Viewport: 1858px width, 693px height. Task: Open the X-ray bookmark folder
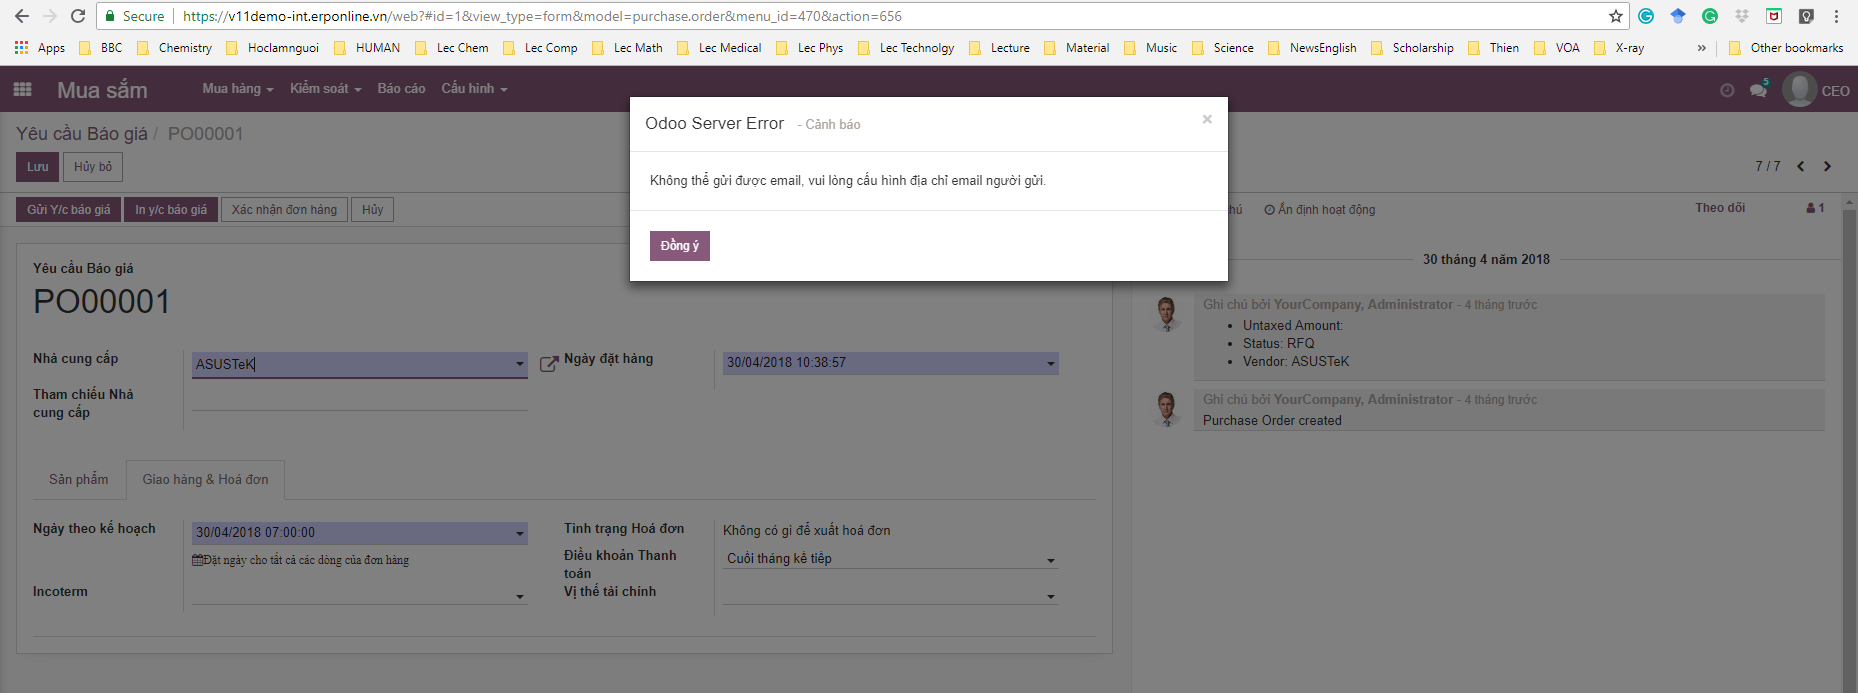click(x=1619, y=48)
